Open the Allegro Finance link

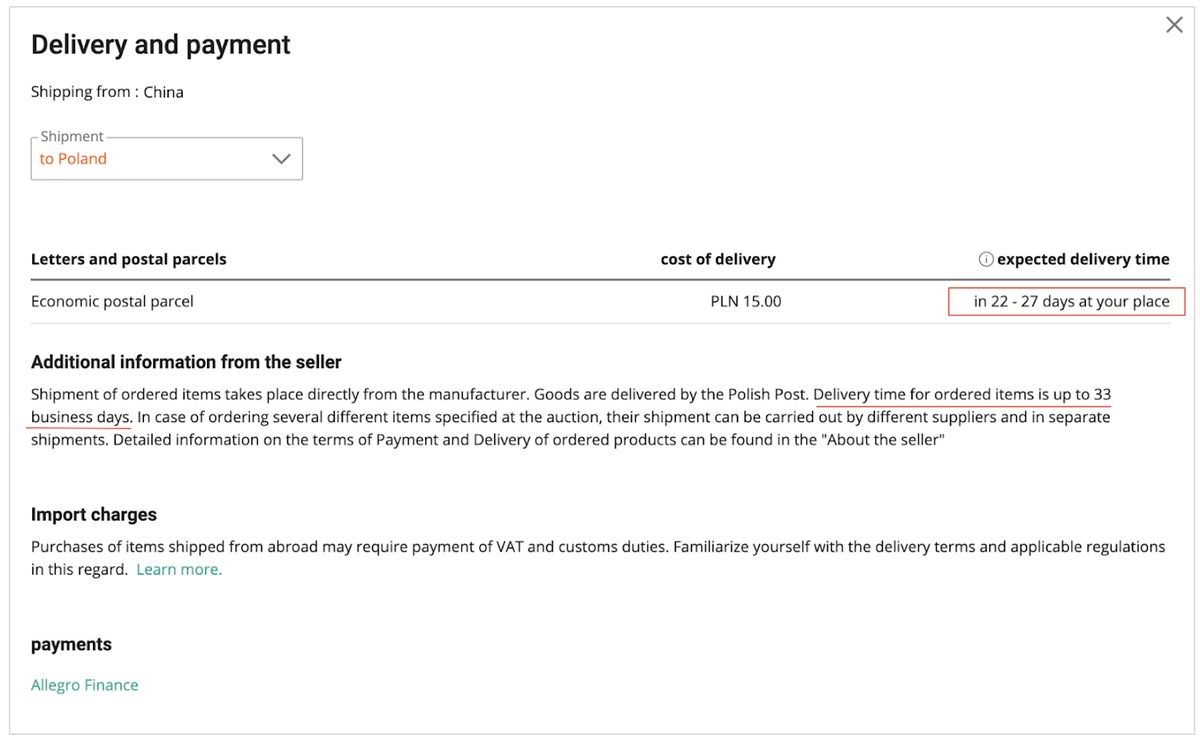[x=85, y=685]
